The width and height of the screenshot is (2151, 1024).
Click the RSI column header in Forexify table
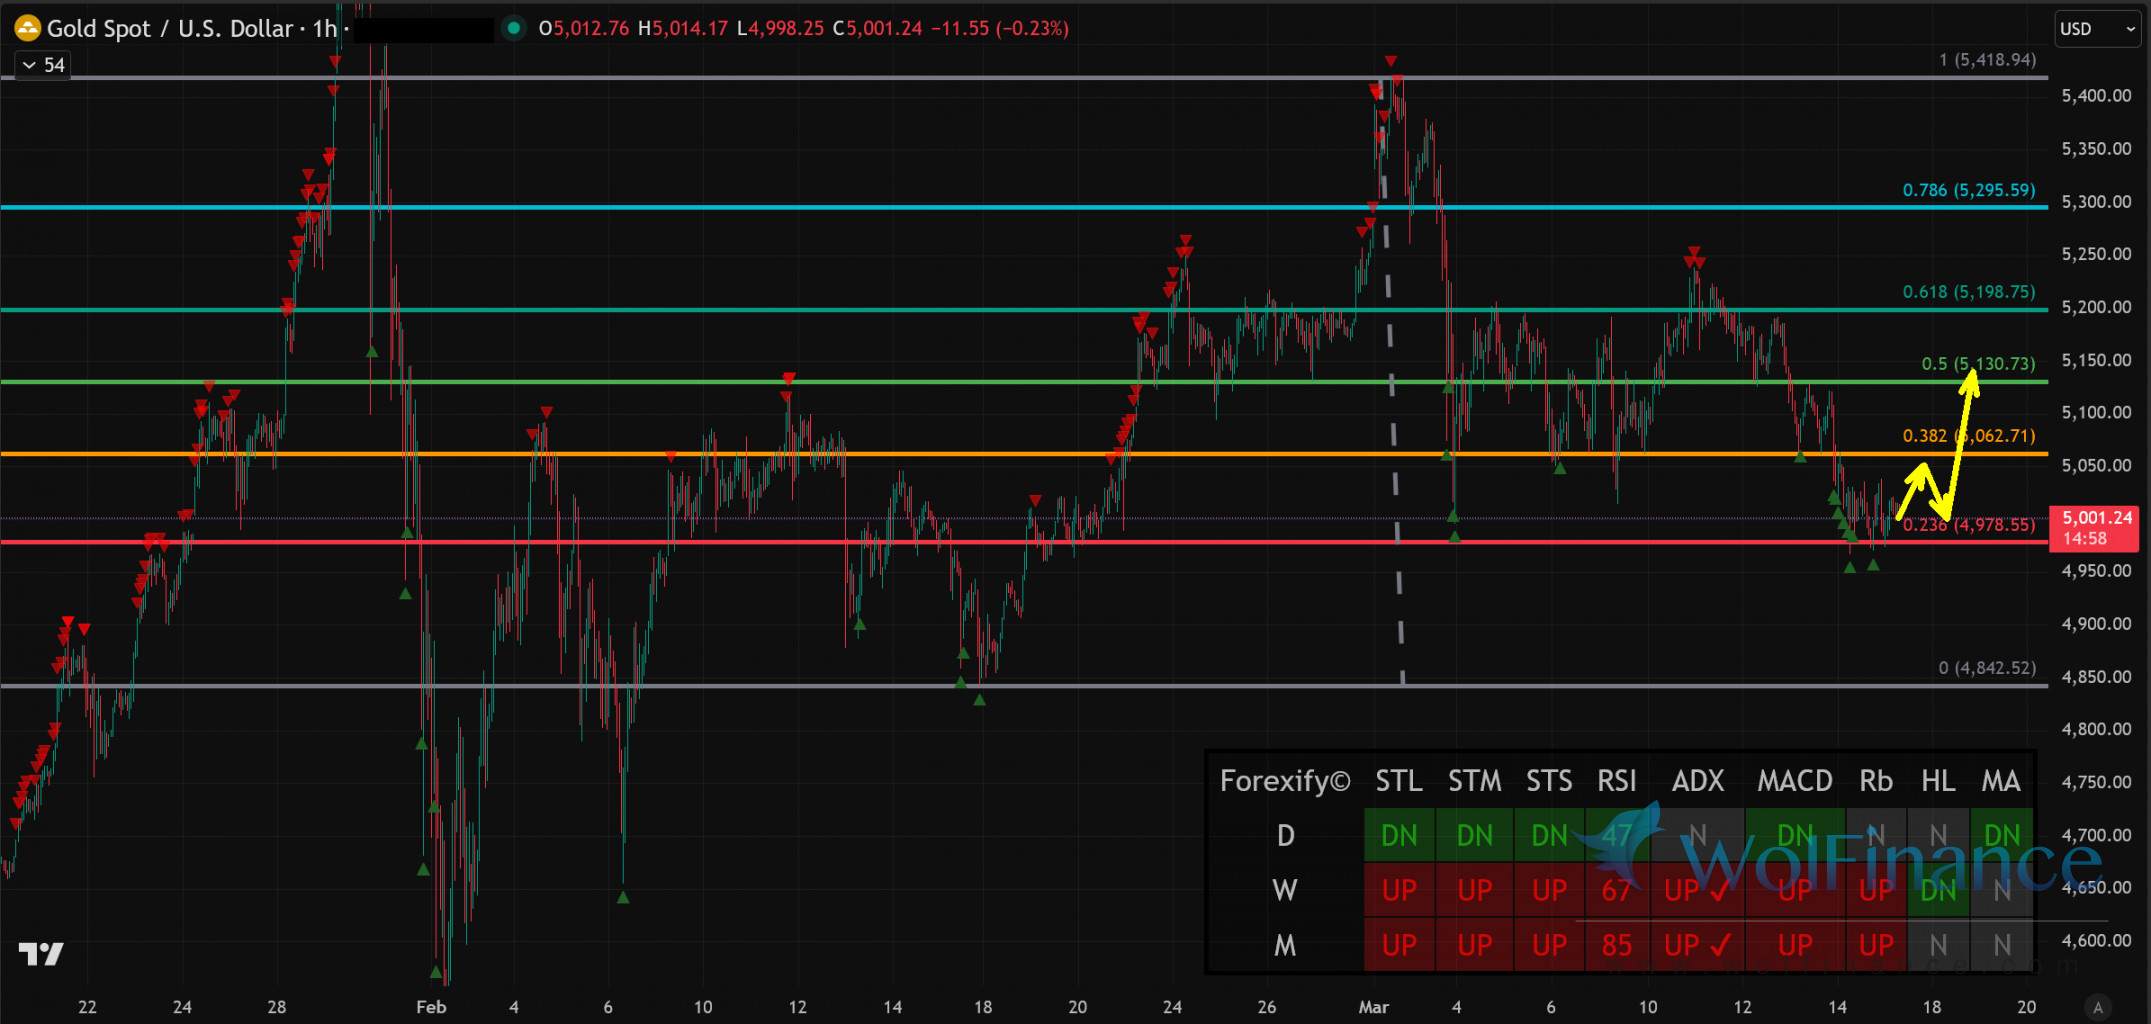pyautogui.click(x=1616, y=781)
